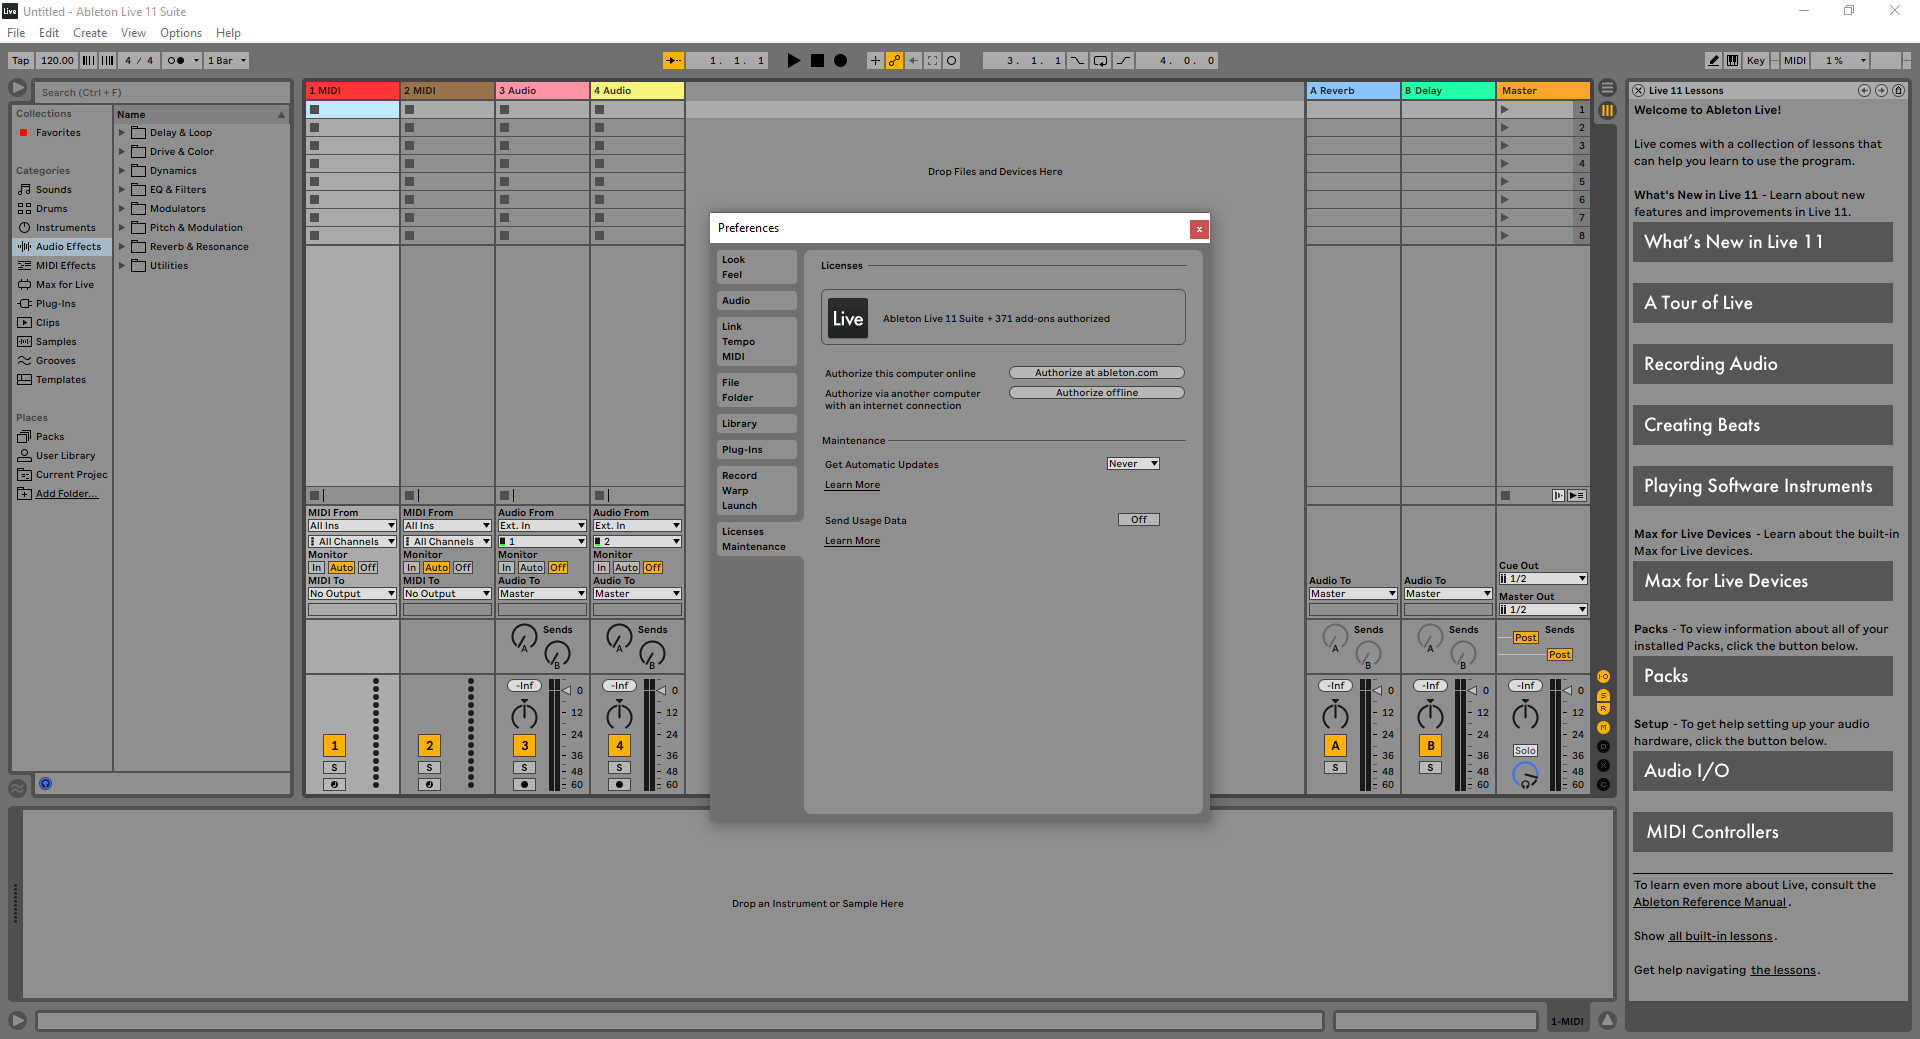Select Library tab in Preferences
This screenshot has height=1039, width=1920.
[756, 424]
